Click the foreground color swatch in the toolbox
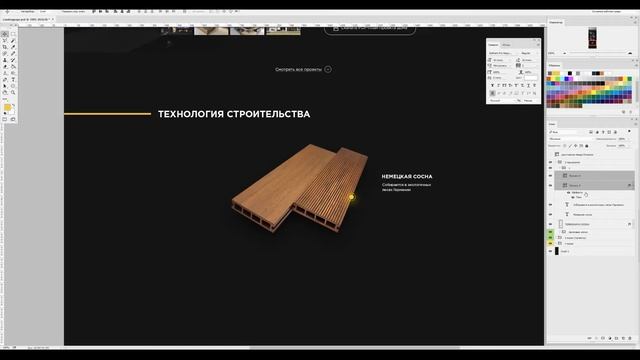This screenshot has width=640, height=360. (x=7, y=107)
